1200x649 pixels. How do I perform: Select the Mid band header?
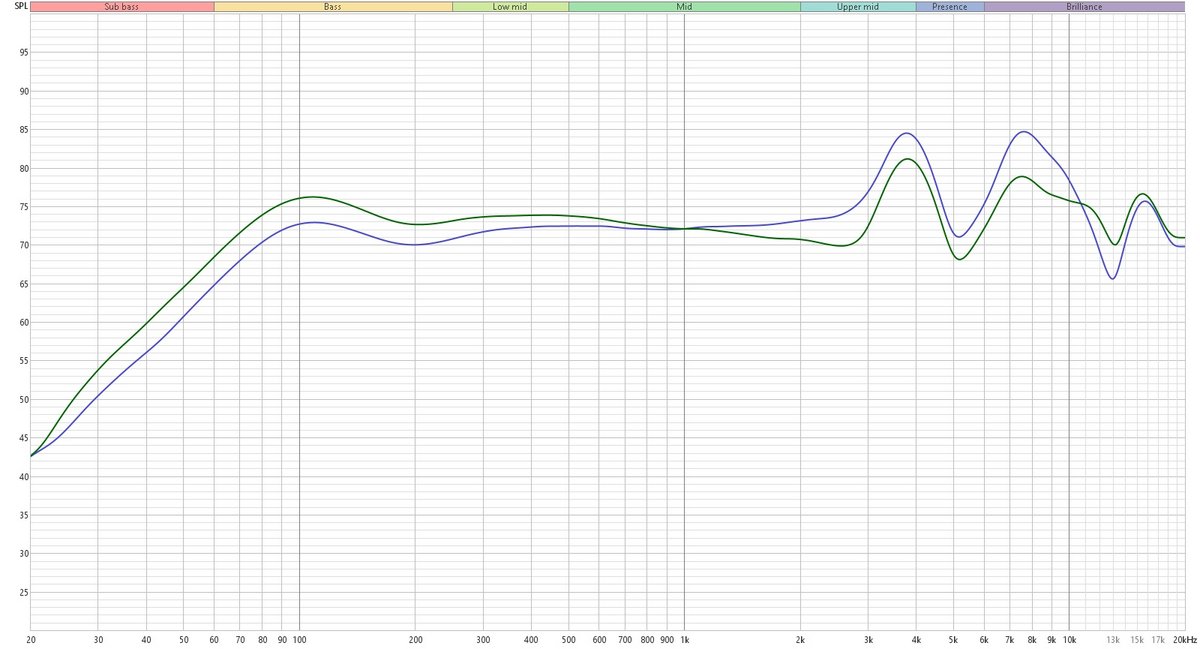[x=684, y=7]
